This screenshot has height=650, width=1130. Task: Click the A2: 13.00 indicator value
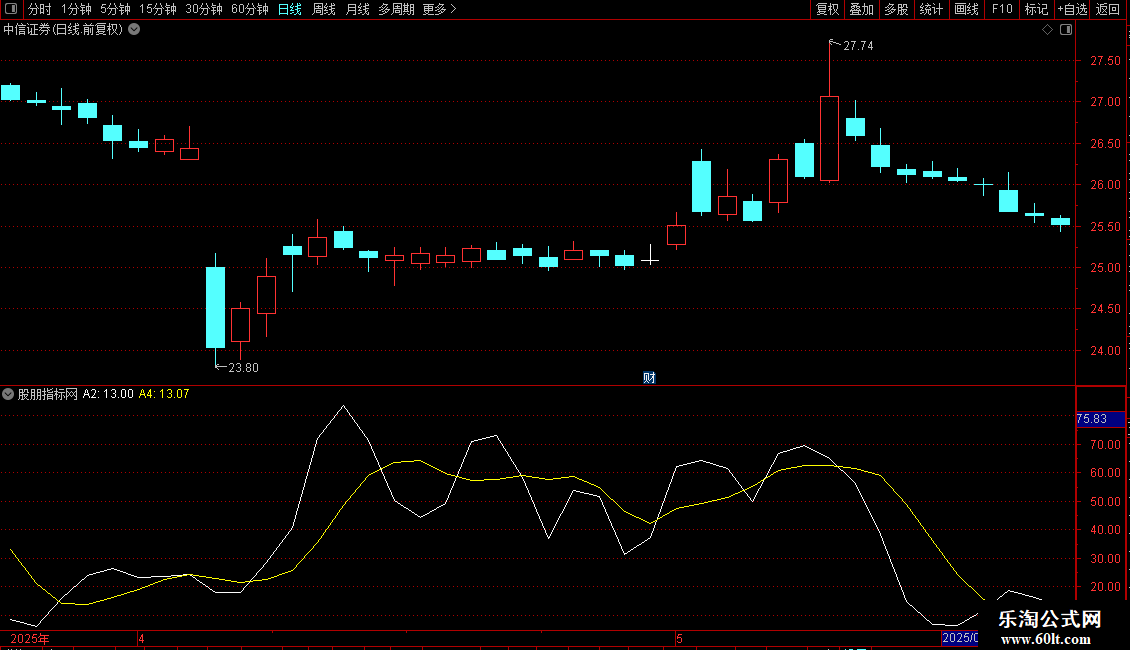click(108, 394)
